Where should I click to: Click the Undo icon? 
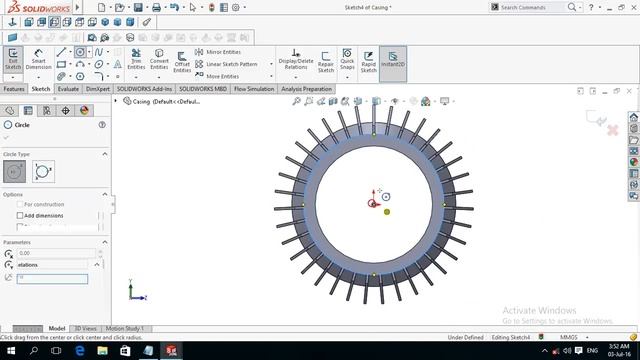pyautogui.click(x=174, y=7)
